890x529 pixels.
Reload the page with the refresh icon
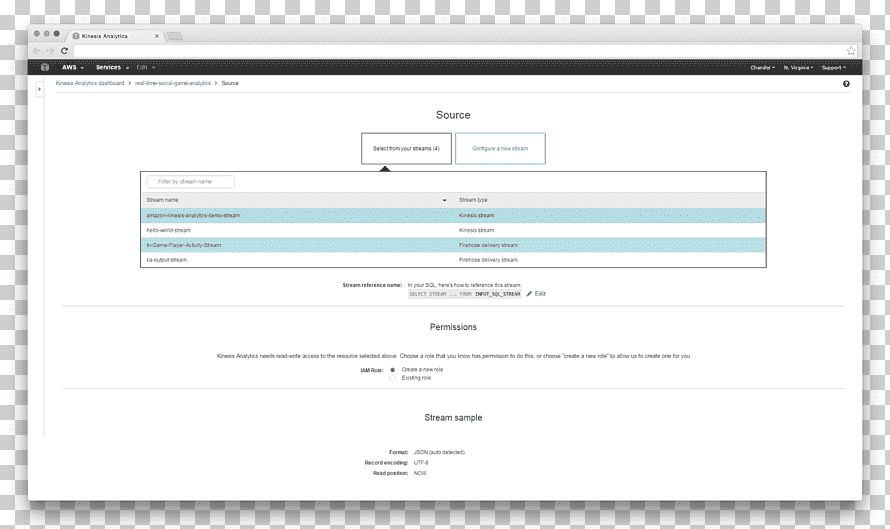click(64, 51)
